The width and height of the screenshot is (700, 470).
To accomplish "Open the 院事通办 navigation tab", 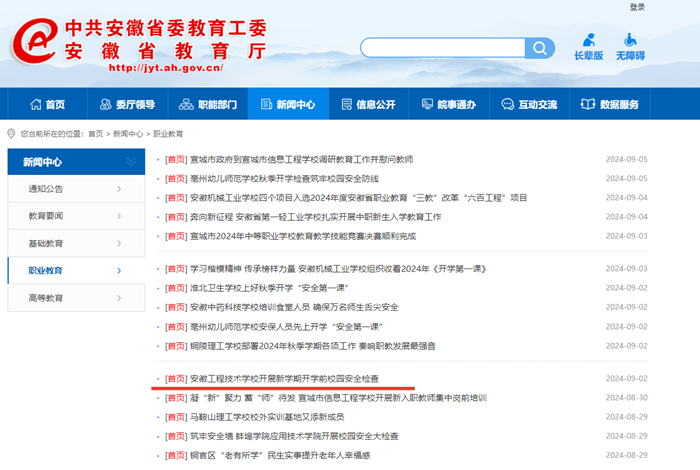I will click(x=449, y=105).
